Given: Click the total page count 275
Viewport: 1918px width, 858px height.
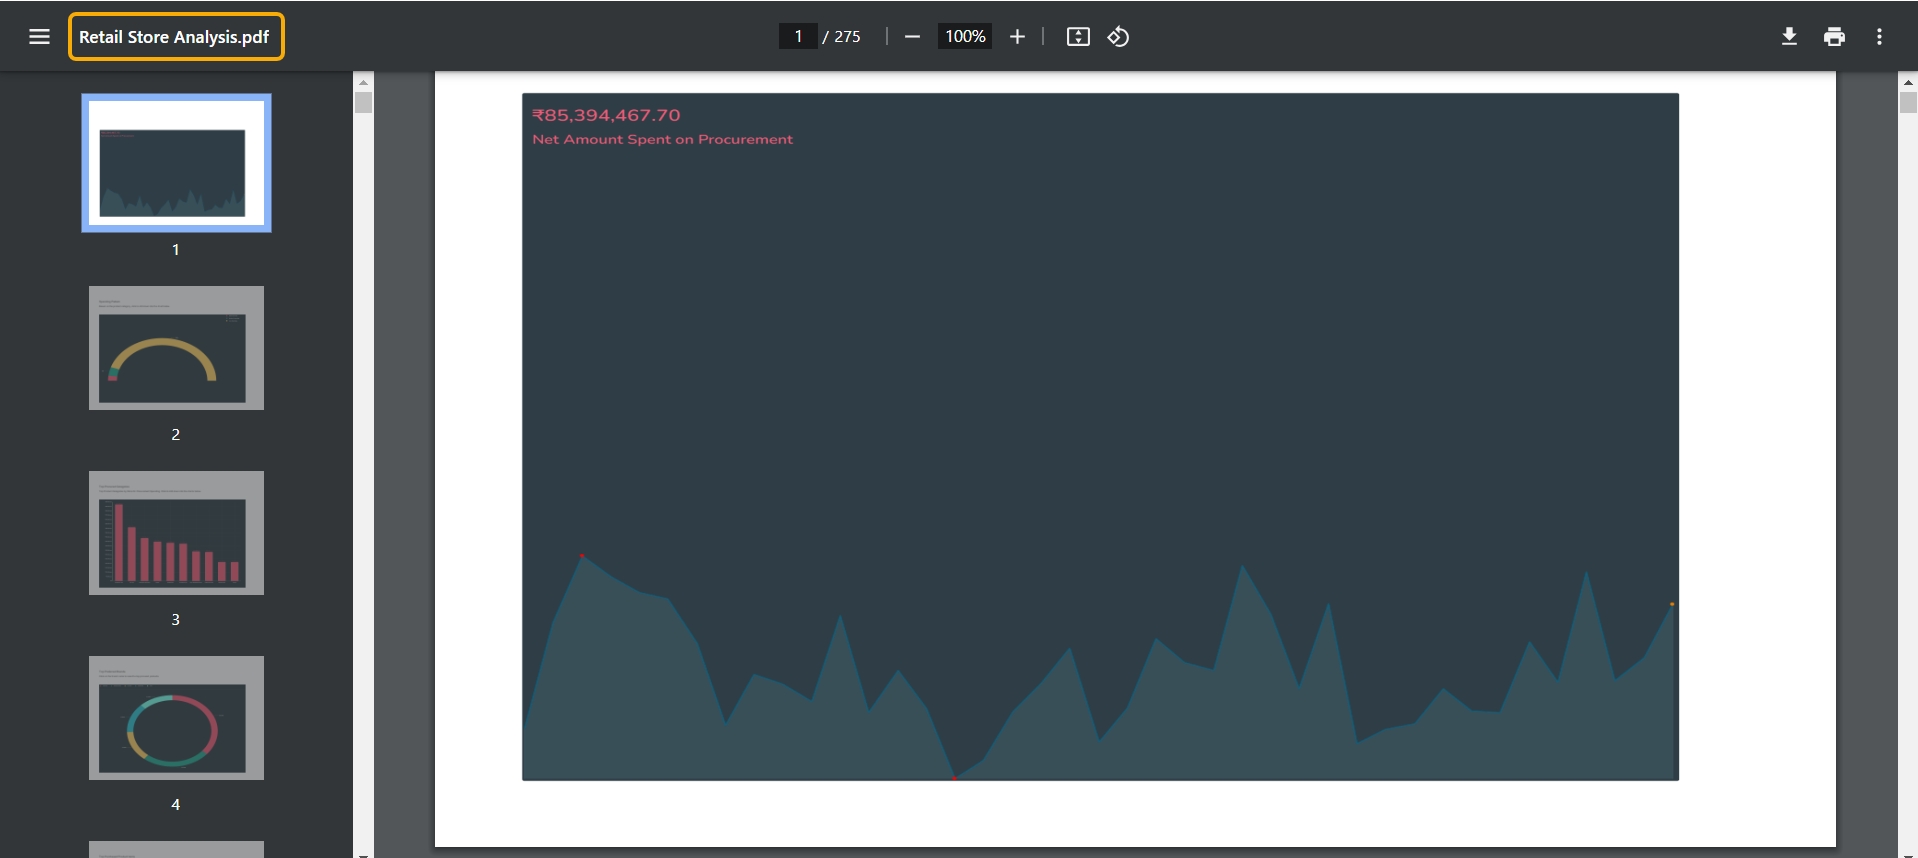Looking at the screenshot, I should (847, 37).
